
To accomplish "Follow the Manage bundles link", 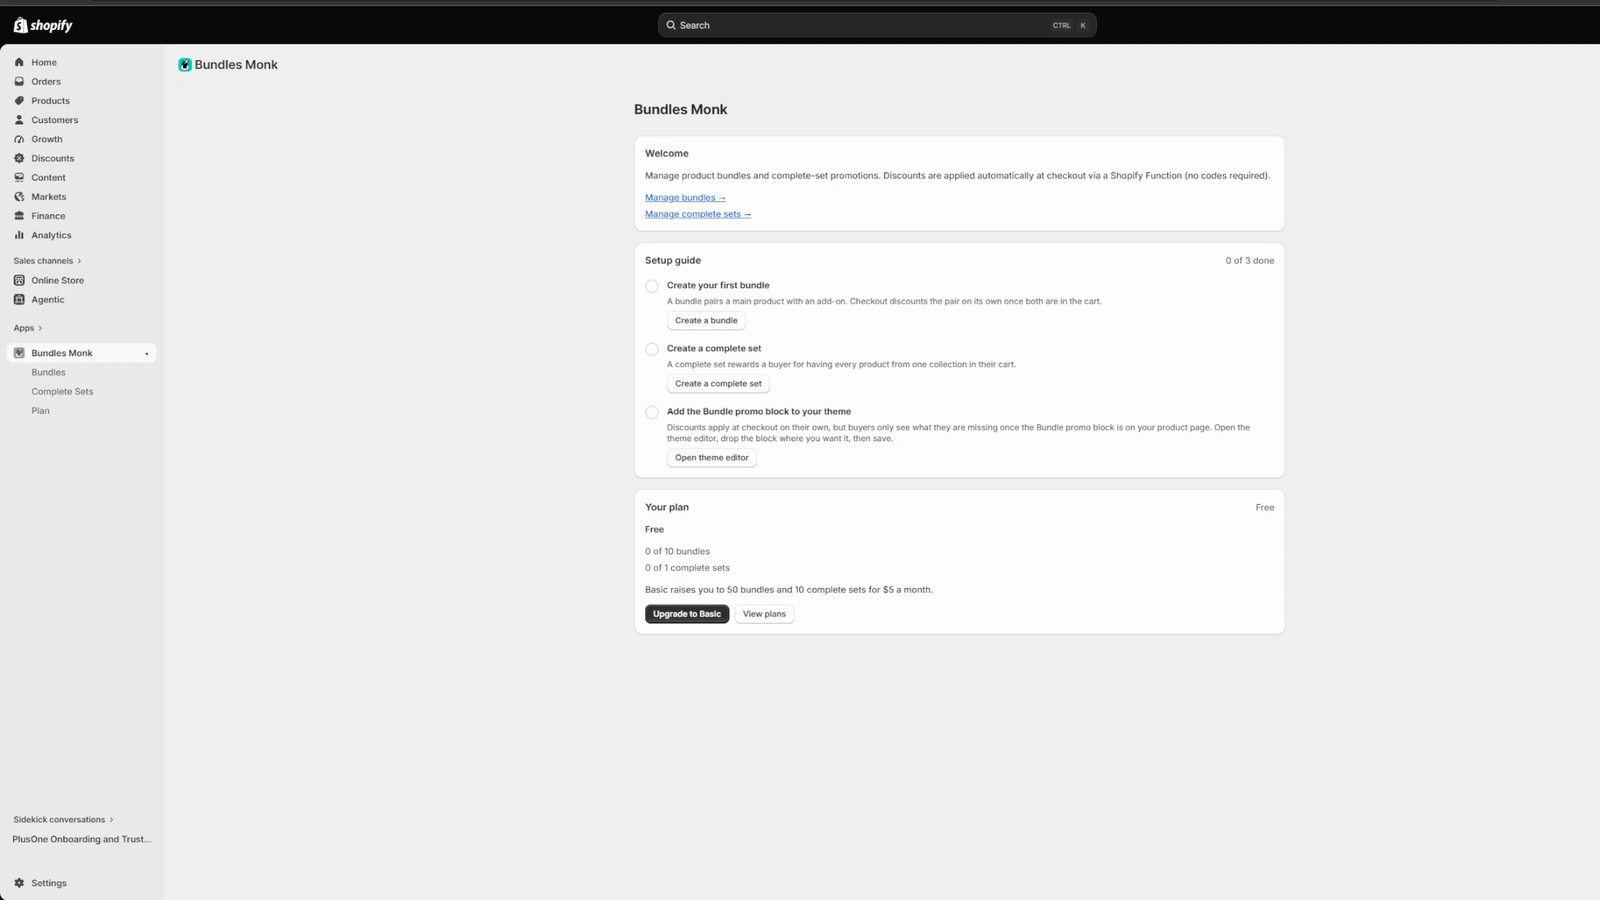I will tap(685, 197).
